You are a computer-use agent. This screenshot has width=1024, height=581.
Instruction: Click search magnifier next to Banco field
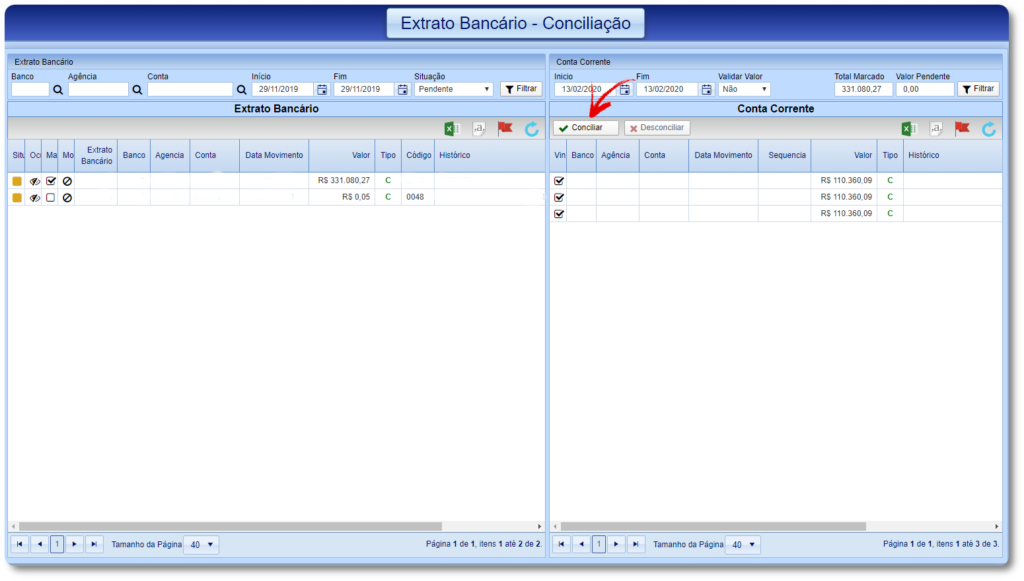[x=58, y=89]
